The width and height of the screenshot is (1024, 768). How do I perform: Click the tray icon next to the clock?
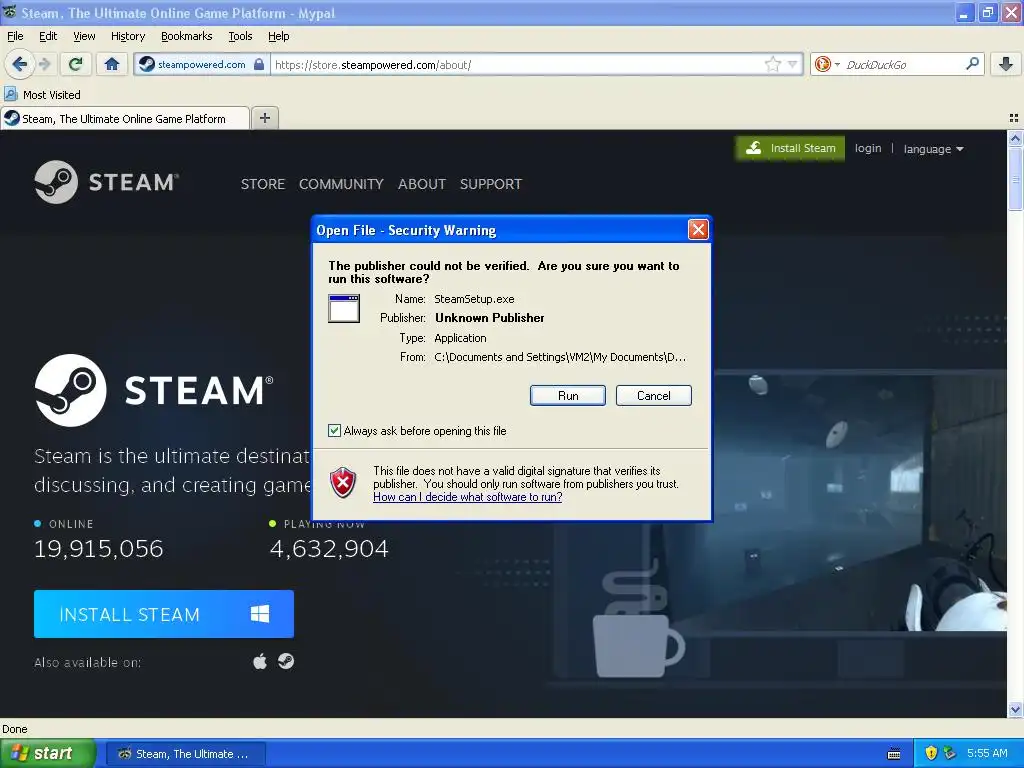pyautogui.click(x=950, y=754)
